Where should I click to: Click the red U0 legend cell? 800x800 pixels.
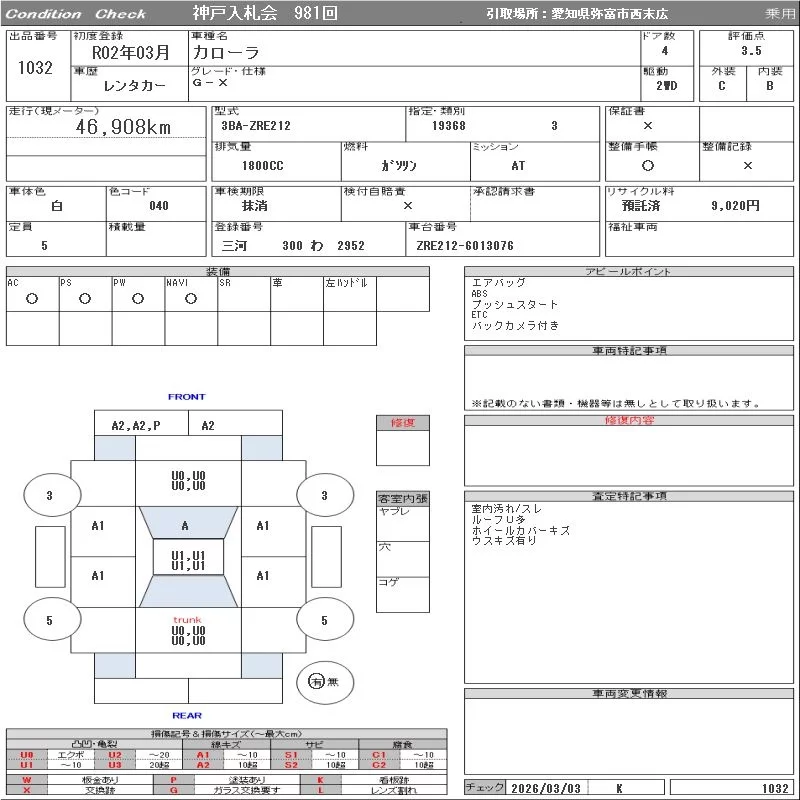pos(27,754)
